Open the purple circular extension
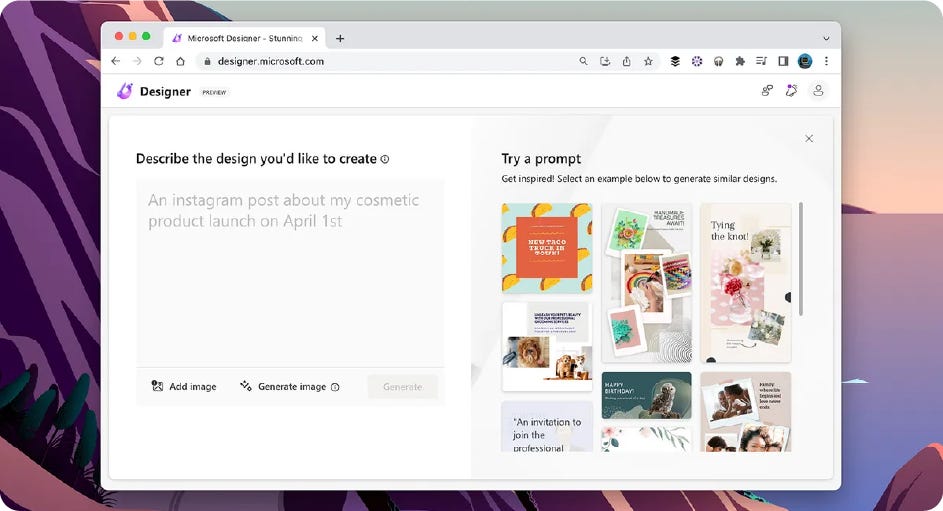This screenshot has width=943, height=511. point(696,61)
